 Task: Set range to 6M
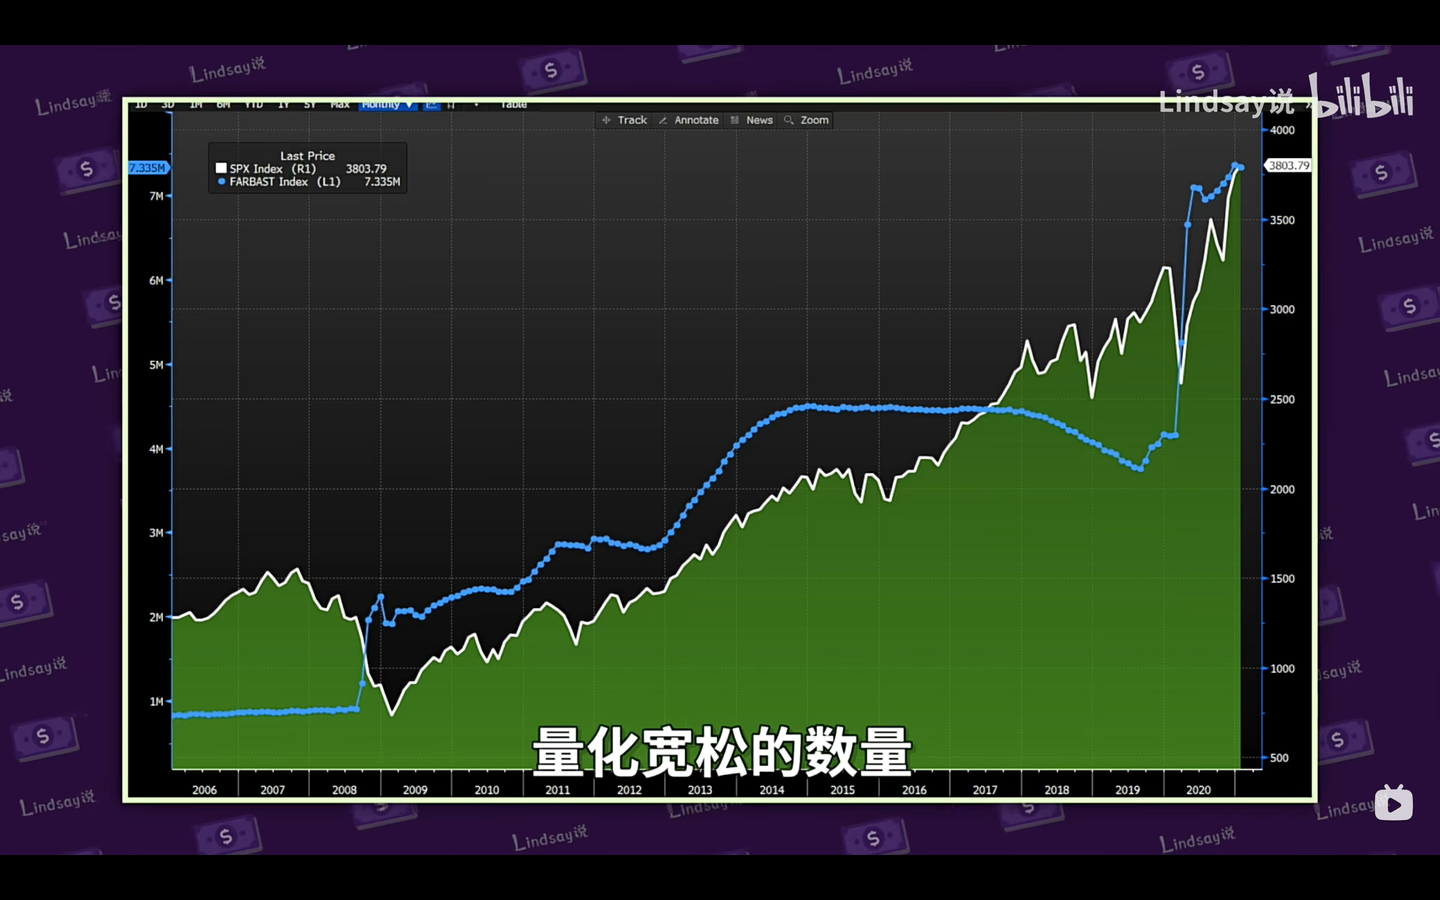point(223,104)
